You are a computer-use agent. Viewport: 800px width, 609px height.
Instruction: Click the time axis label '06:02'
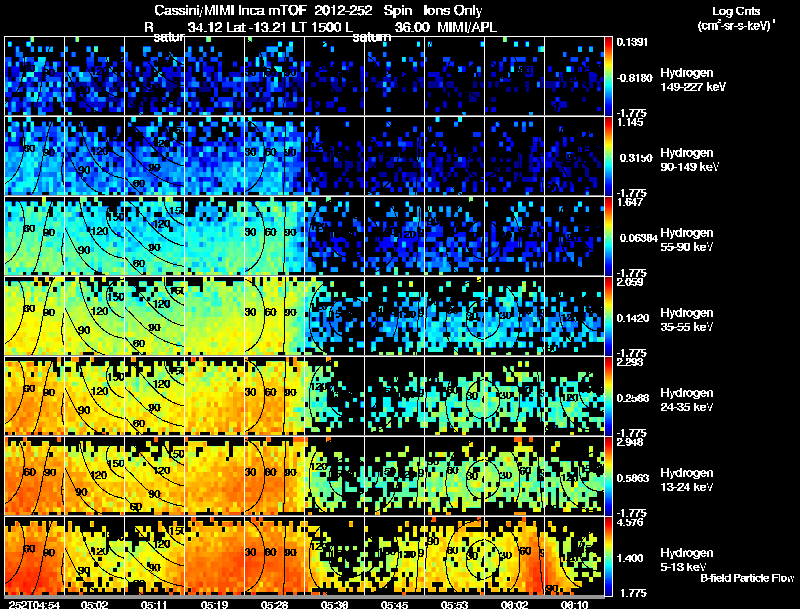(514, 604)
